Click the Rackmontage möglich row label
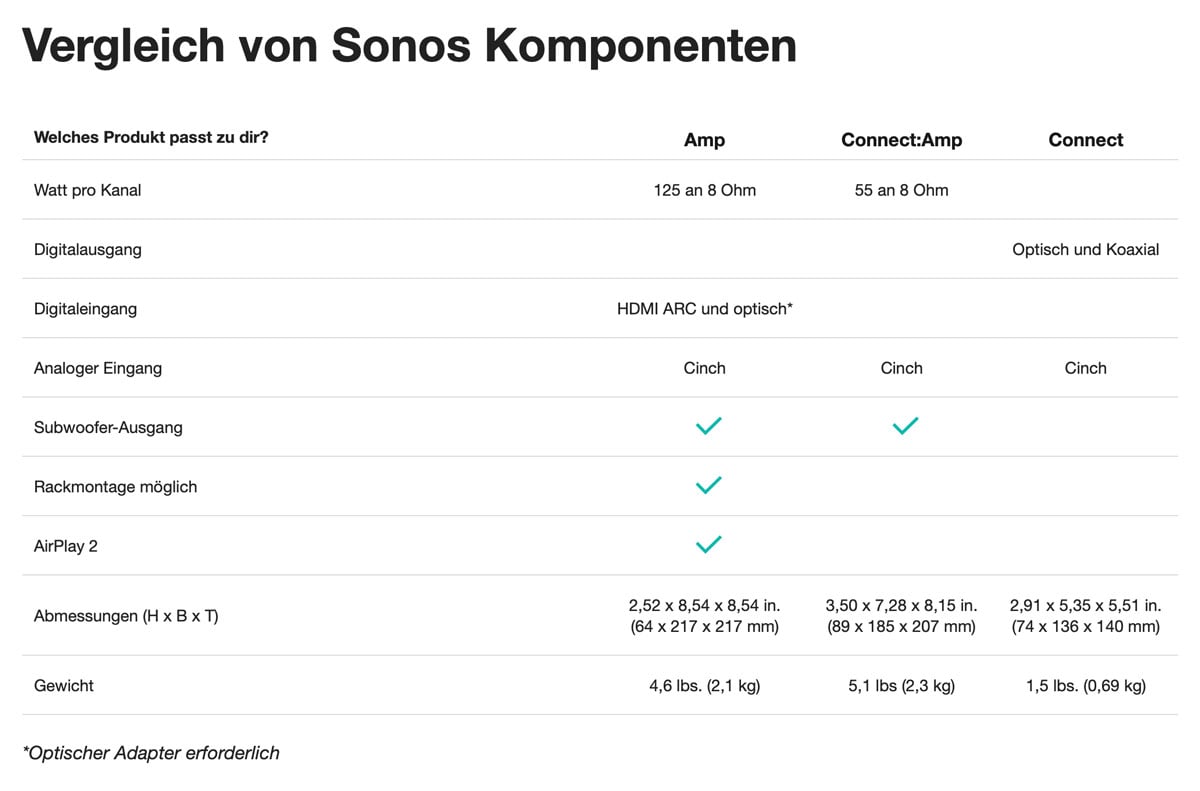 pyautogui.click(x=115, y=487)
